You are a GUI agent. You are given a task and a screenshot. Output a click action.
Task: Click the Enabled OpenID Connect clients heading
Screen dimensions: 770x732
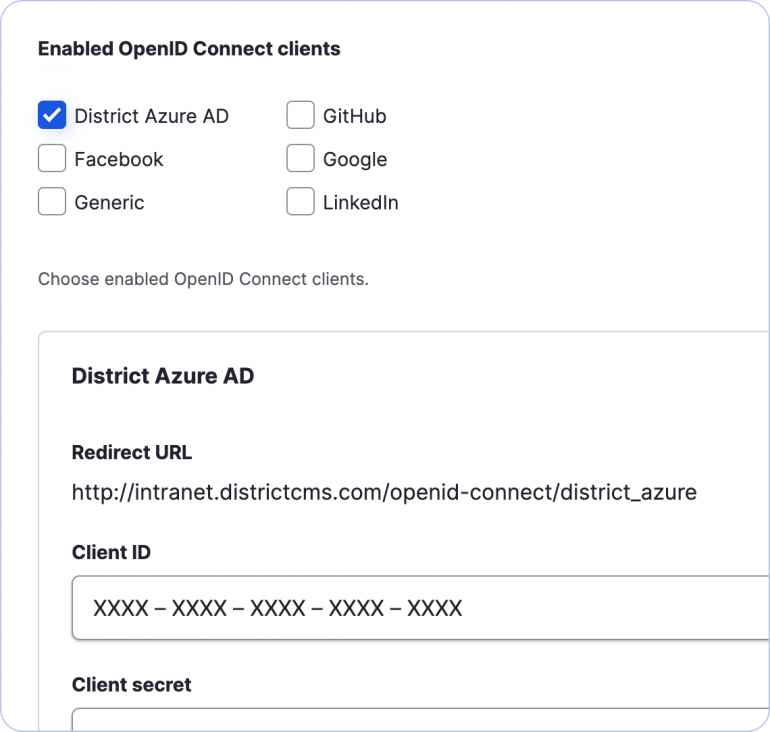click(x=189, y=49)
